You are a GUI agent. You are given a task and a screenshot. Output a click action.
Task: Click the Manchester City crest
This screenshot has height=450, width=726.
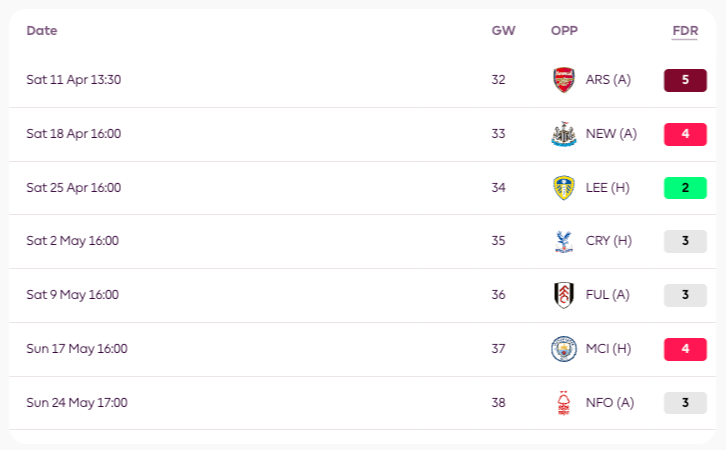click(x=563, y=349)
